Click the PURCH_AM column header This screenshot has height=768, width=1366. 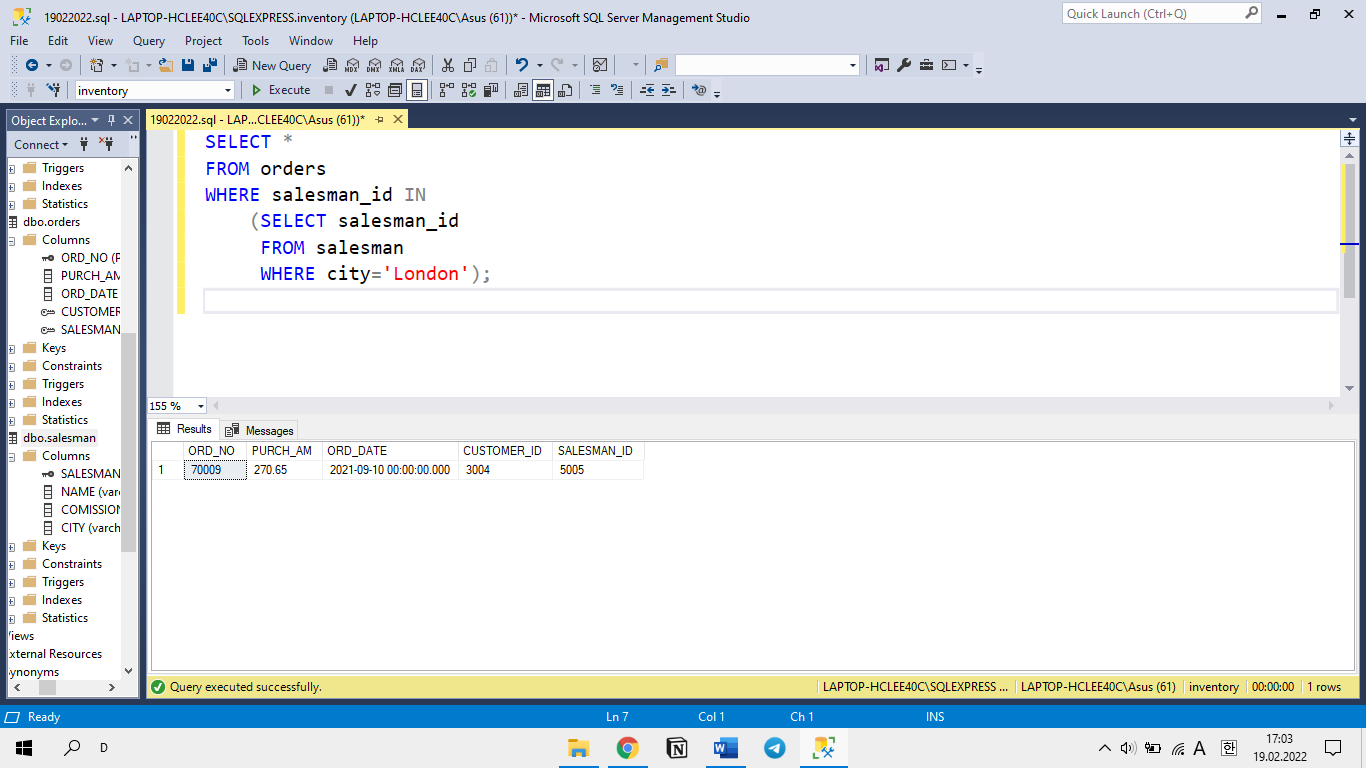(x=284, y=451)
